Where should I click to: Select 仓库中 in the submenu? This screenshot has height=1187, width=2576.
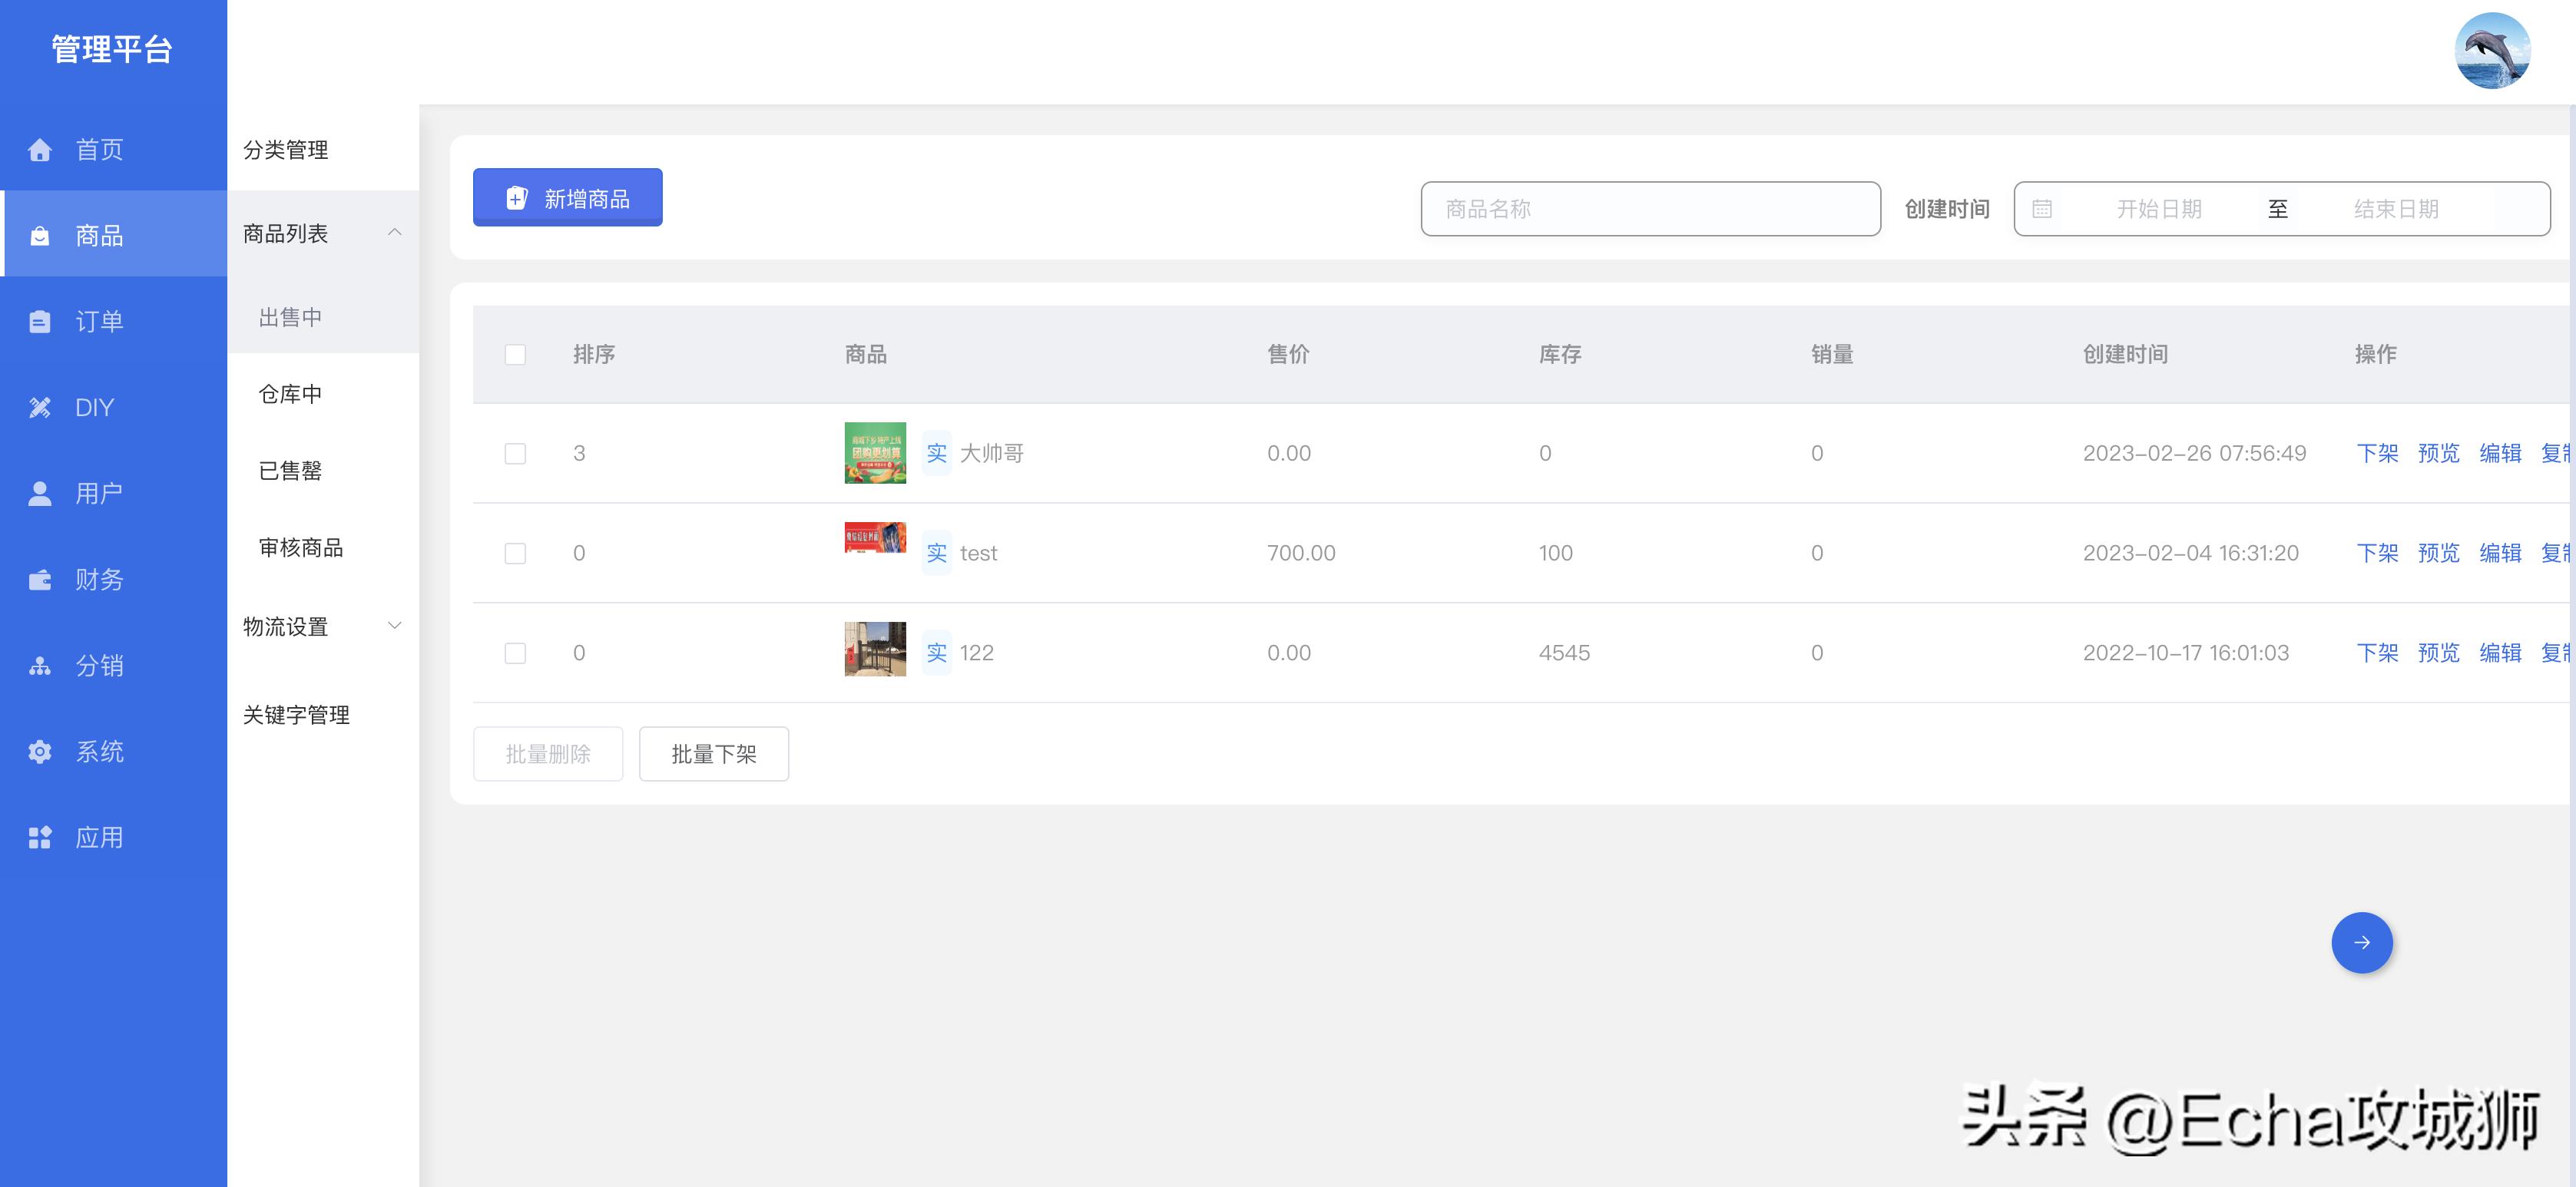[x=291, y=394]
